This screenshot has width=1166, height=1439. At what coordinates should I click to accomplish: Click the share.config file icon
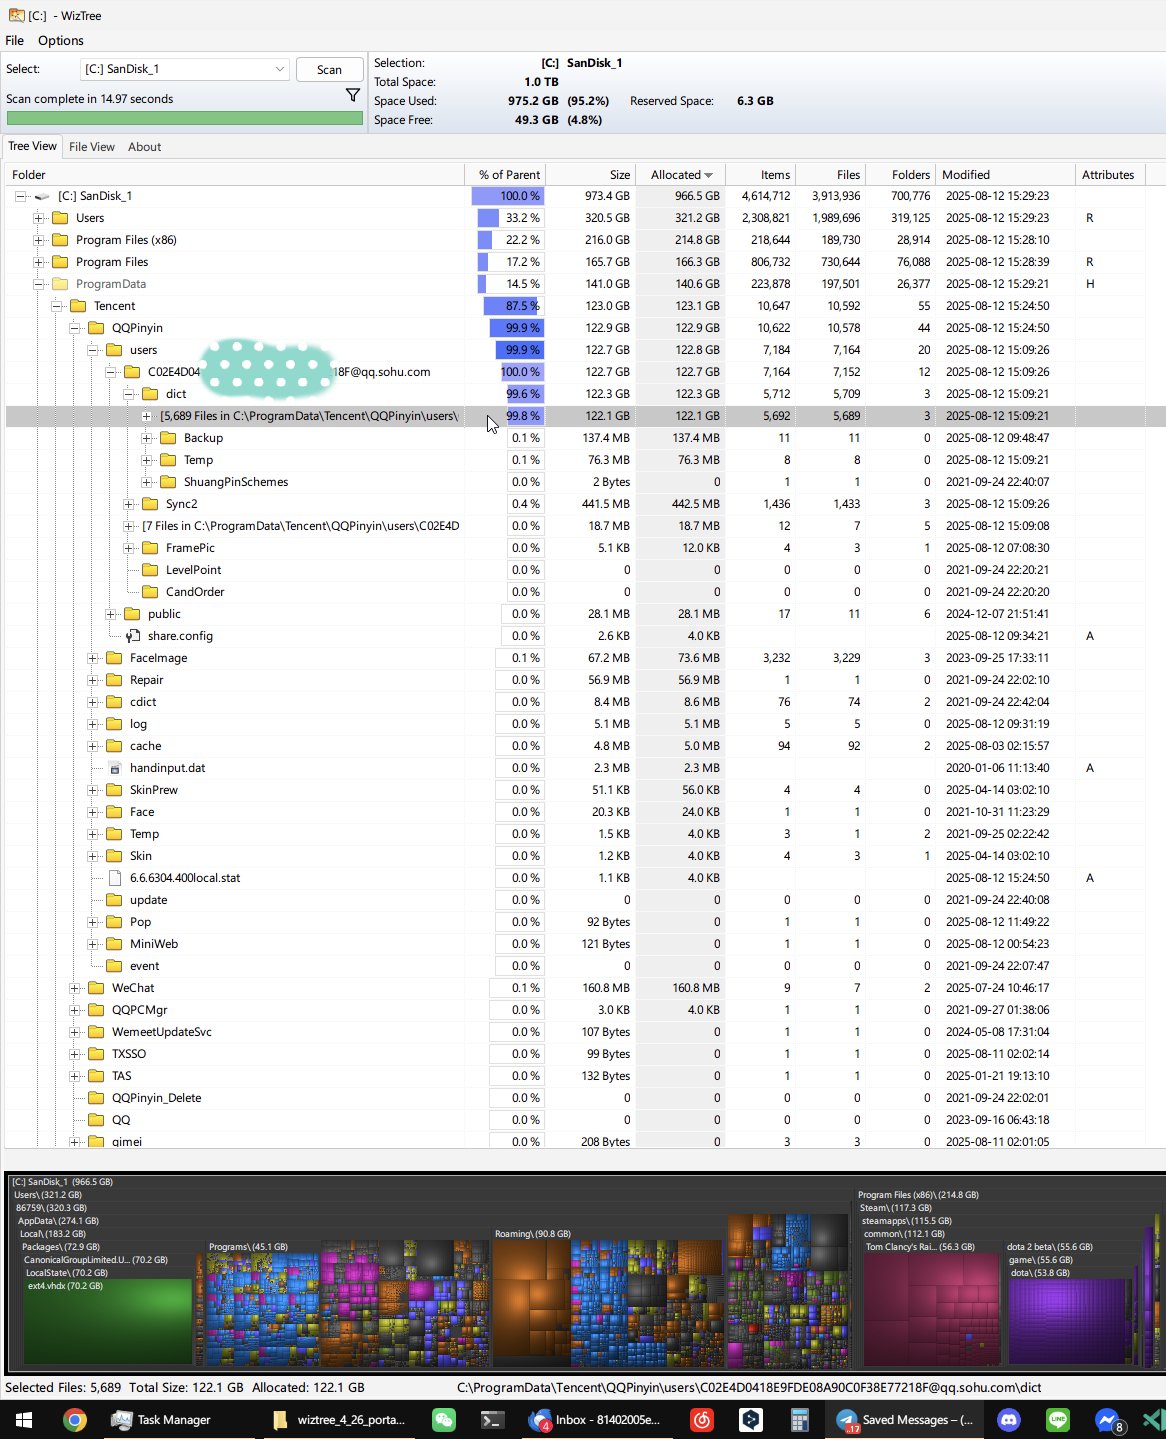coord(132,636)
